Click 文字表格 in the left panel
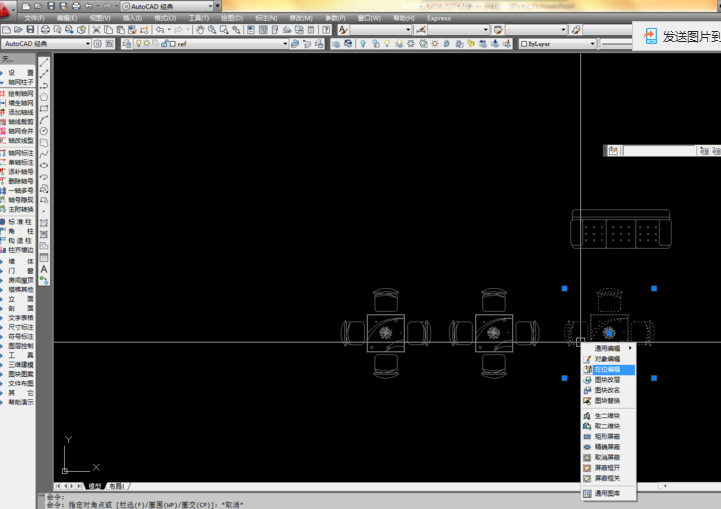 tap(20, 317)
